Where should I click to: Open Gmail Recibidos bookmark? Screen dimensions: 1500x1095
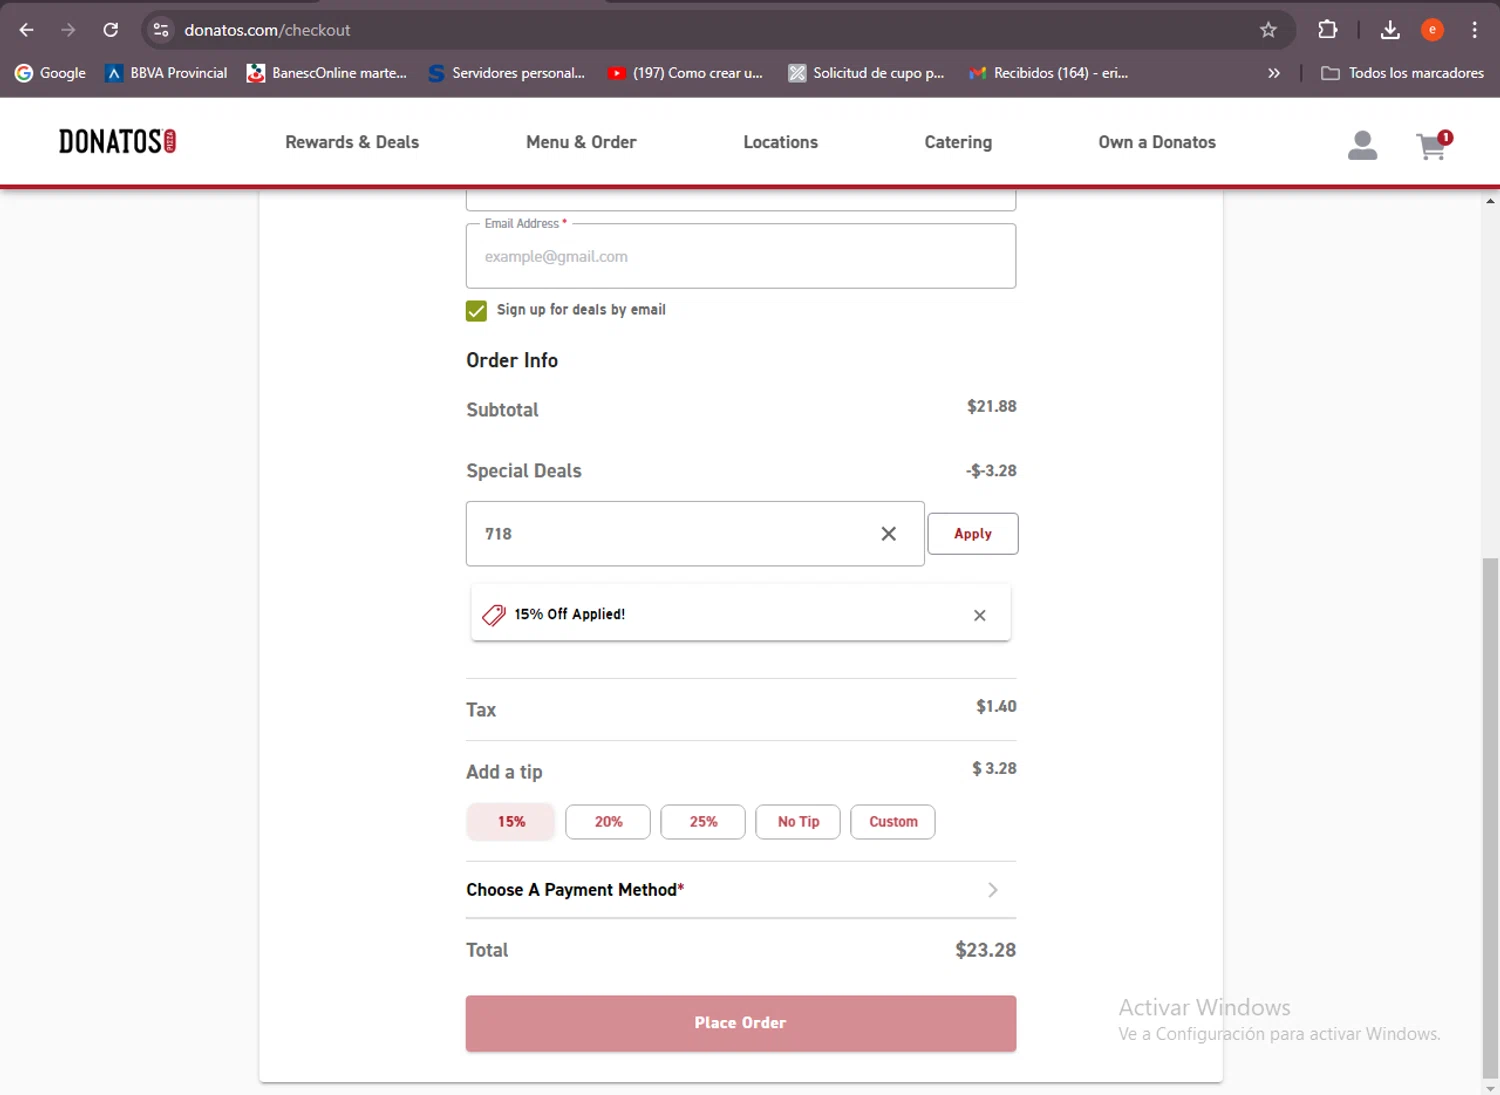click(x=1048, y=73)
